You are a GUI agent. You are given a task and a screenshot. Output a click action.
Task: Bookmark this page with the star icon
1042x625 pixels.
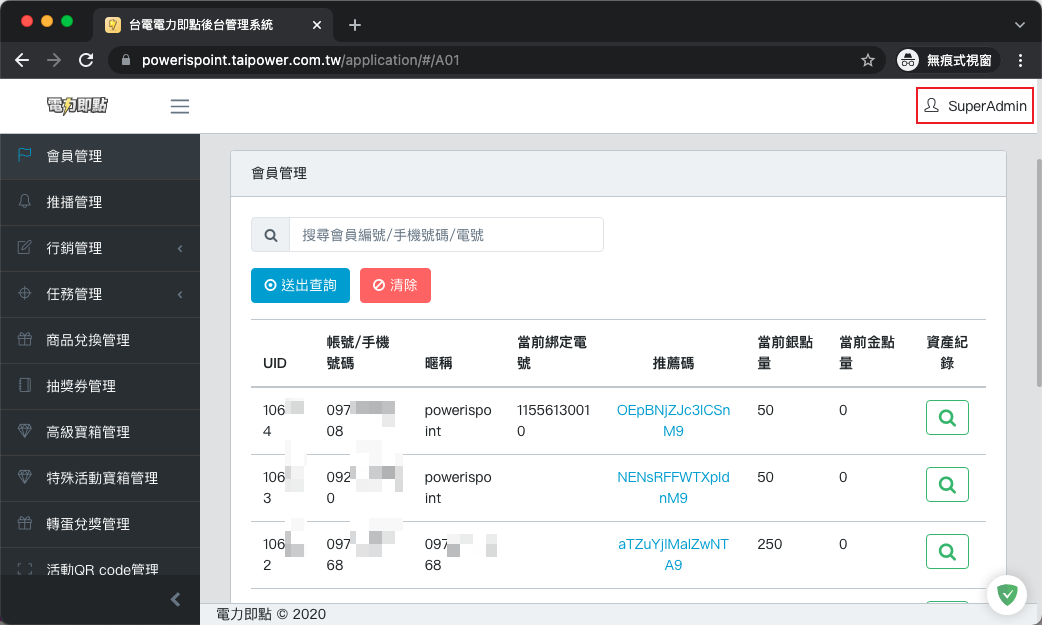867,61
